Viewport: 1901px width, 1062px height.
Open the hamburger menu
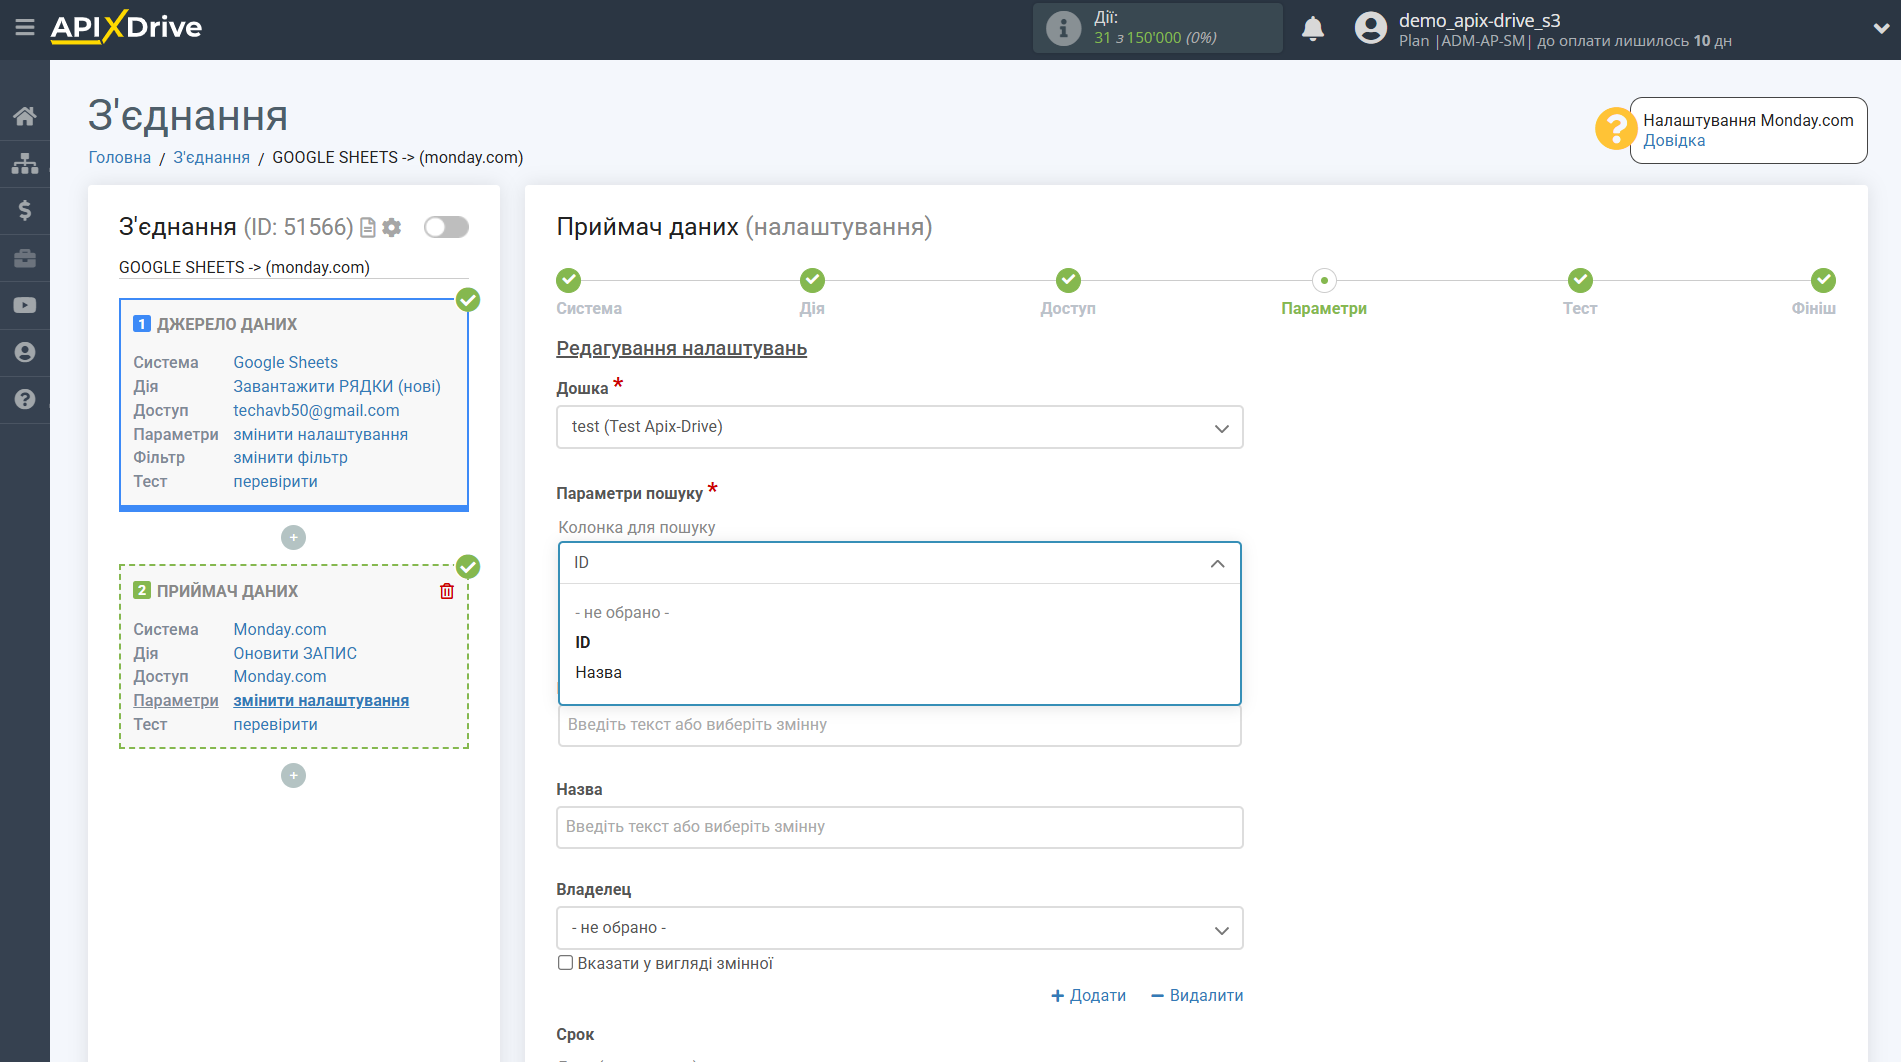(25, 27)
